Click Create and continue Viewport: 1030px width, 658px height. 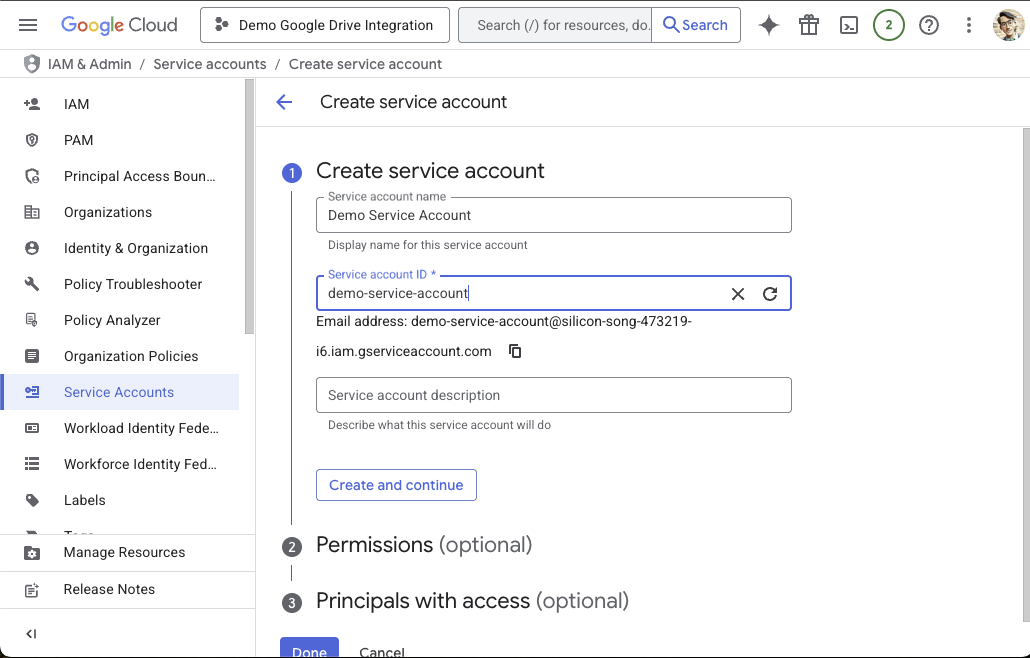[396, 485]
